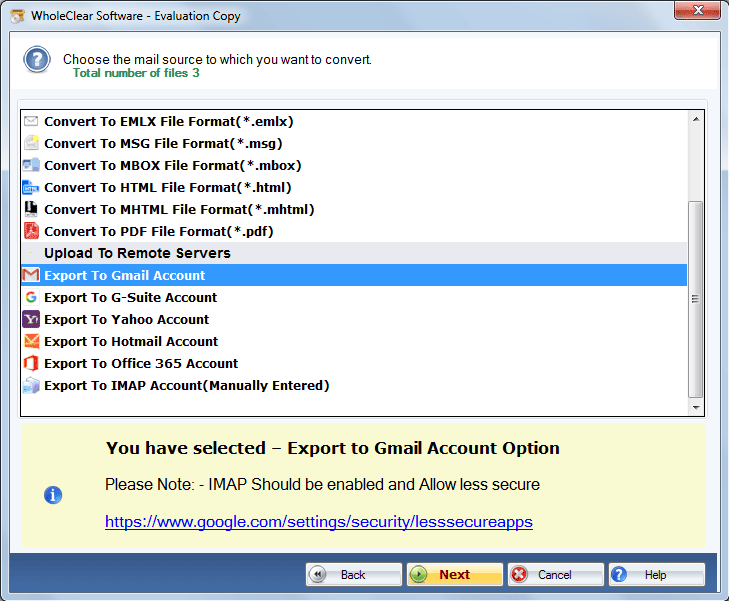Image resolution: width=729 pixels, height=601 pixels.
Task: Click the HTML file format icon
Action: point(31,187)
